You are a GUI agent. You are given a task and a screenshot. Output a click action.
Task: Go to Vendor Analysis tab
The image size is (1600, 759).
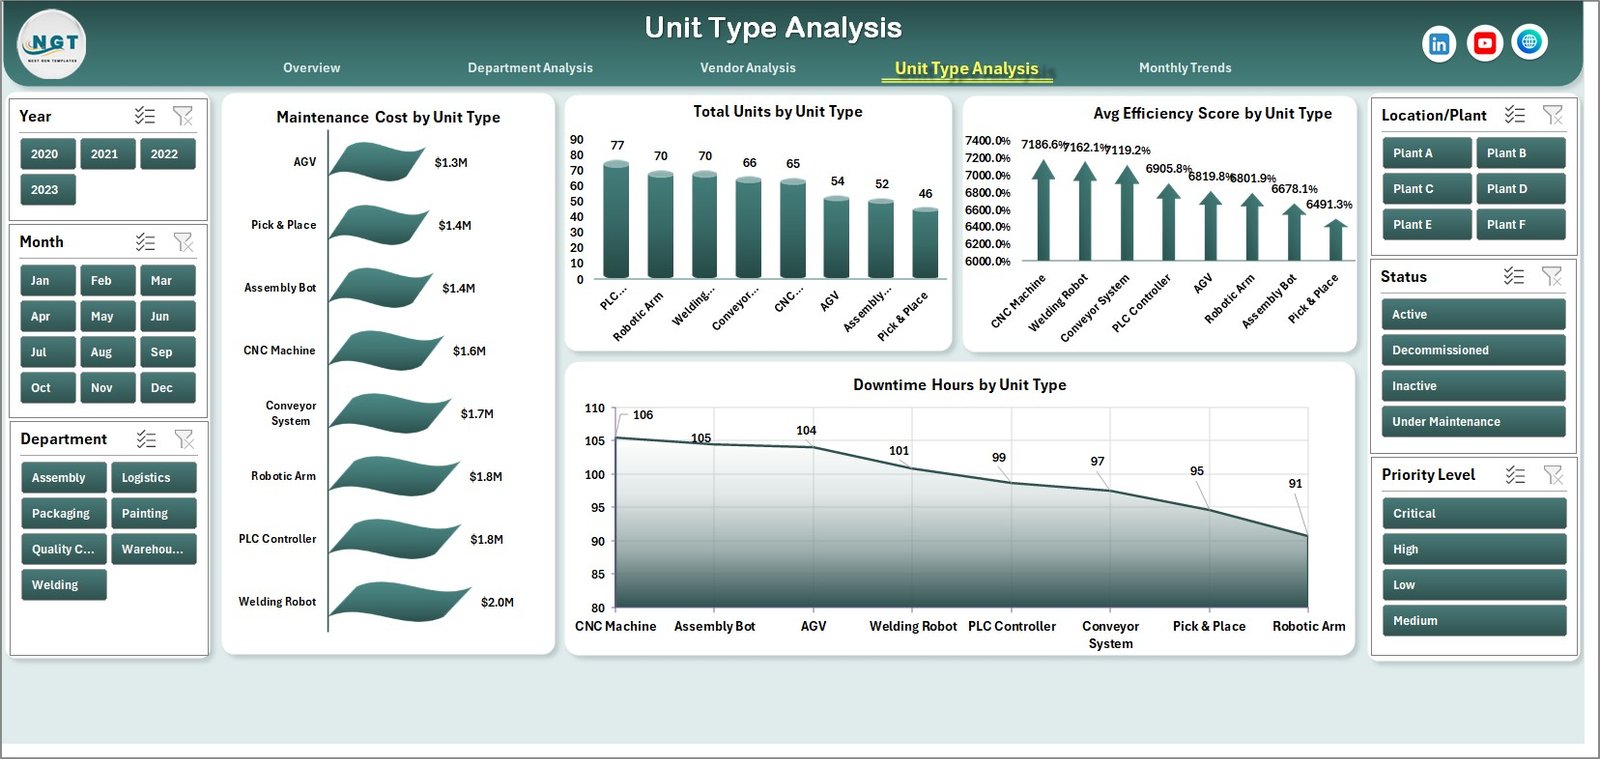[x=748, y=68]
